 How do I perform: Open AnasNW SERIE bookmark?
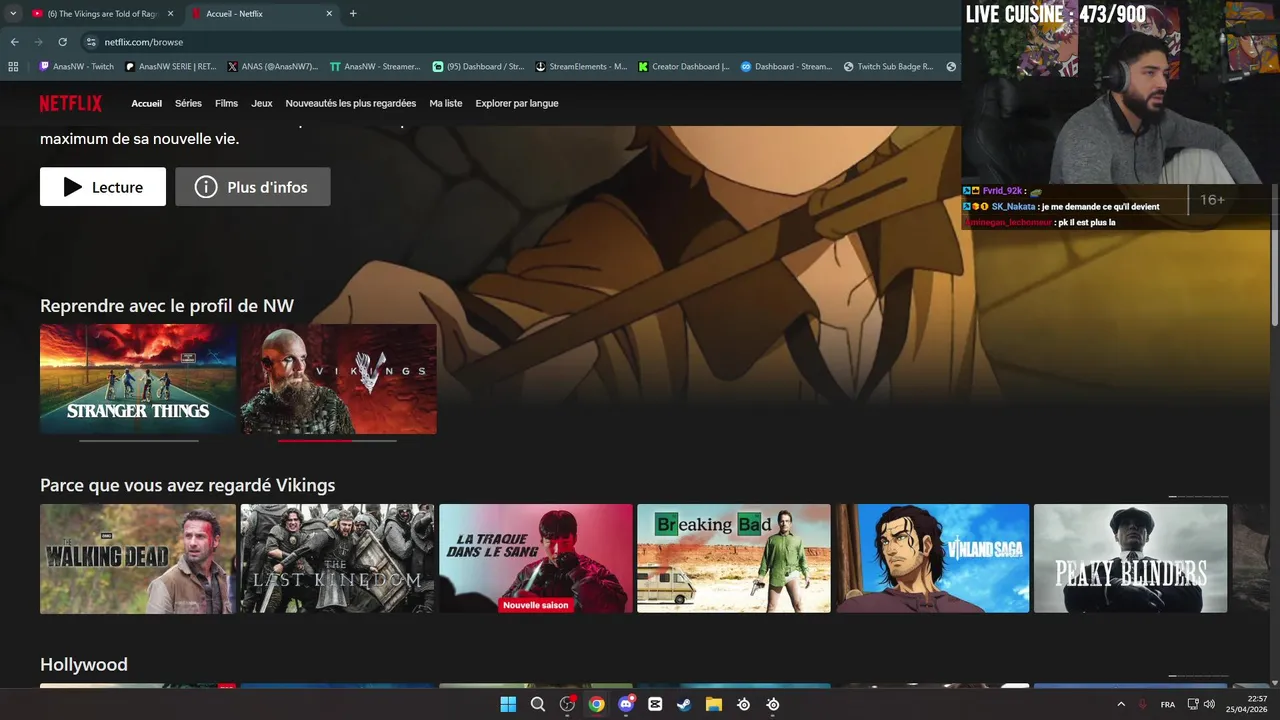(x=171, y=67)
